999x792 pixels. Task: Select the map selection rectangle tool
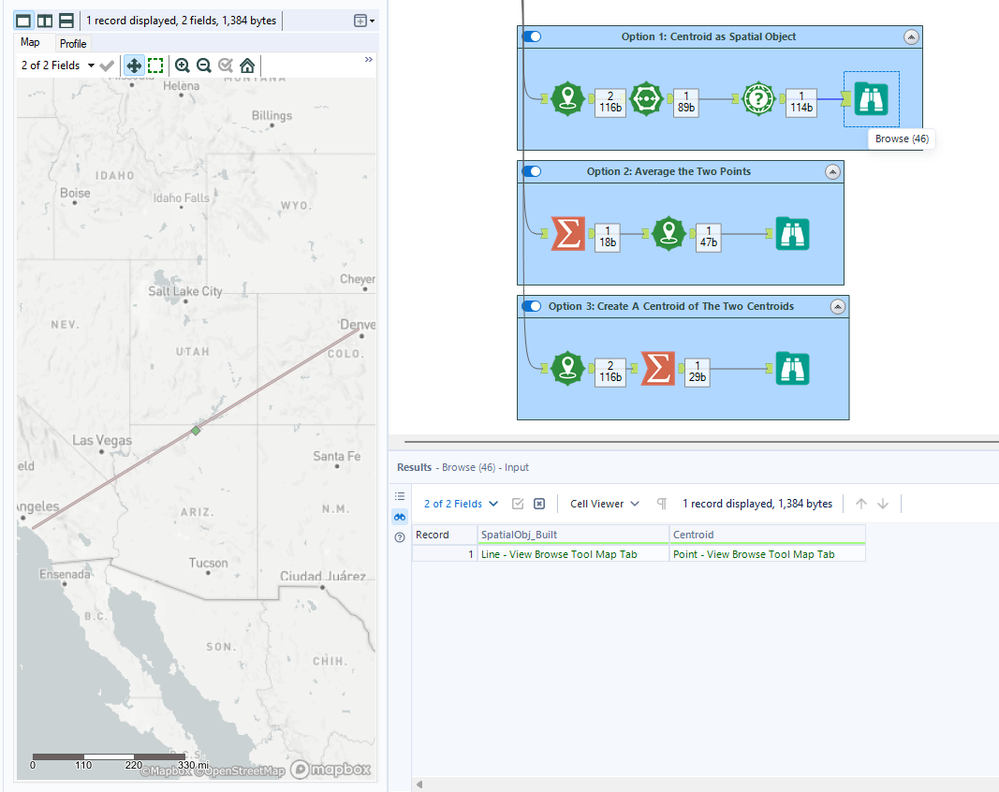tap(155, 65)
